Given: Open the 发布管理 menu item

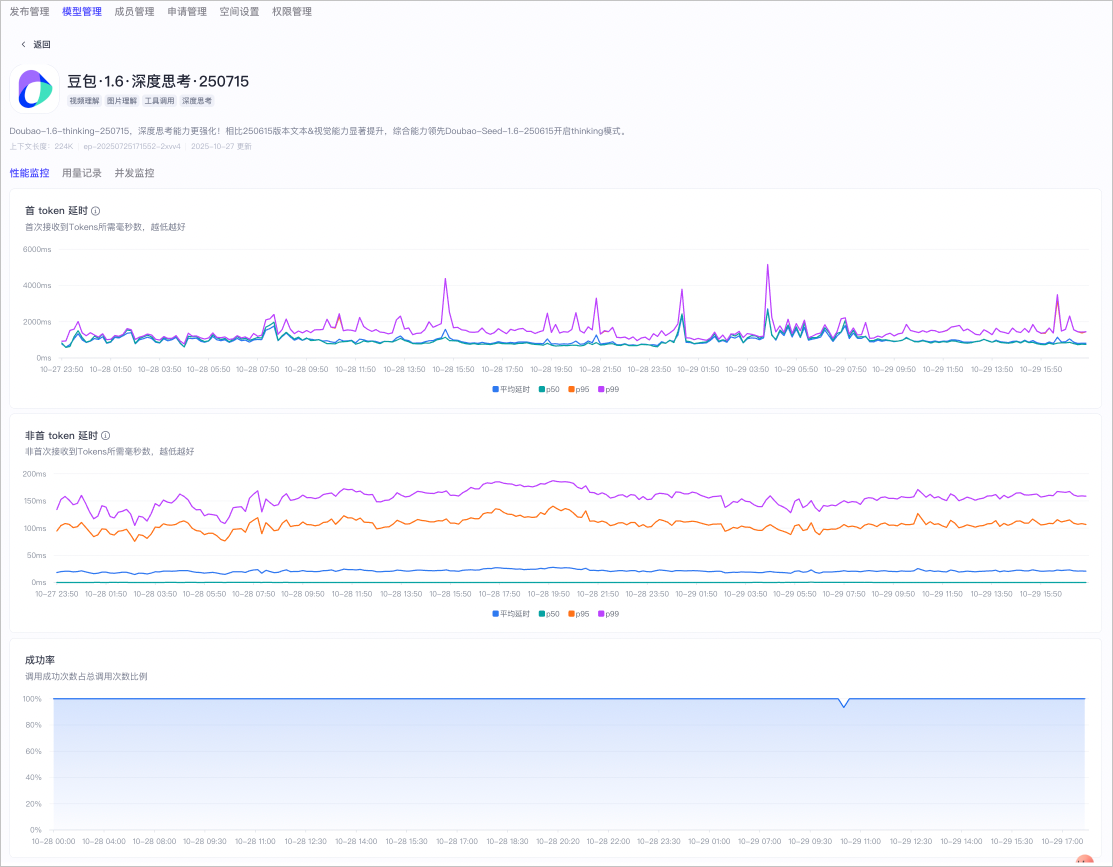Looking at the screenshot, I should (x=29, y=11).
